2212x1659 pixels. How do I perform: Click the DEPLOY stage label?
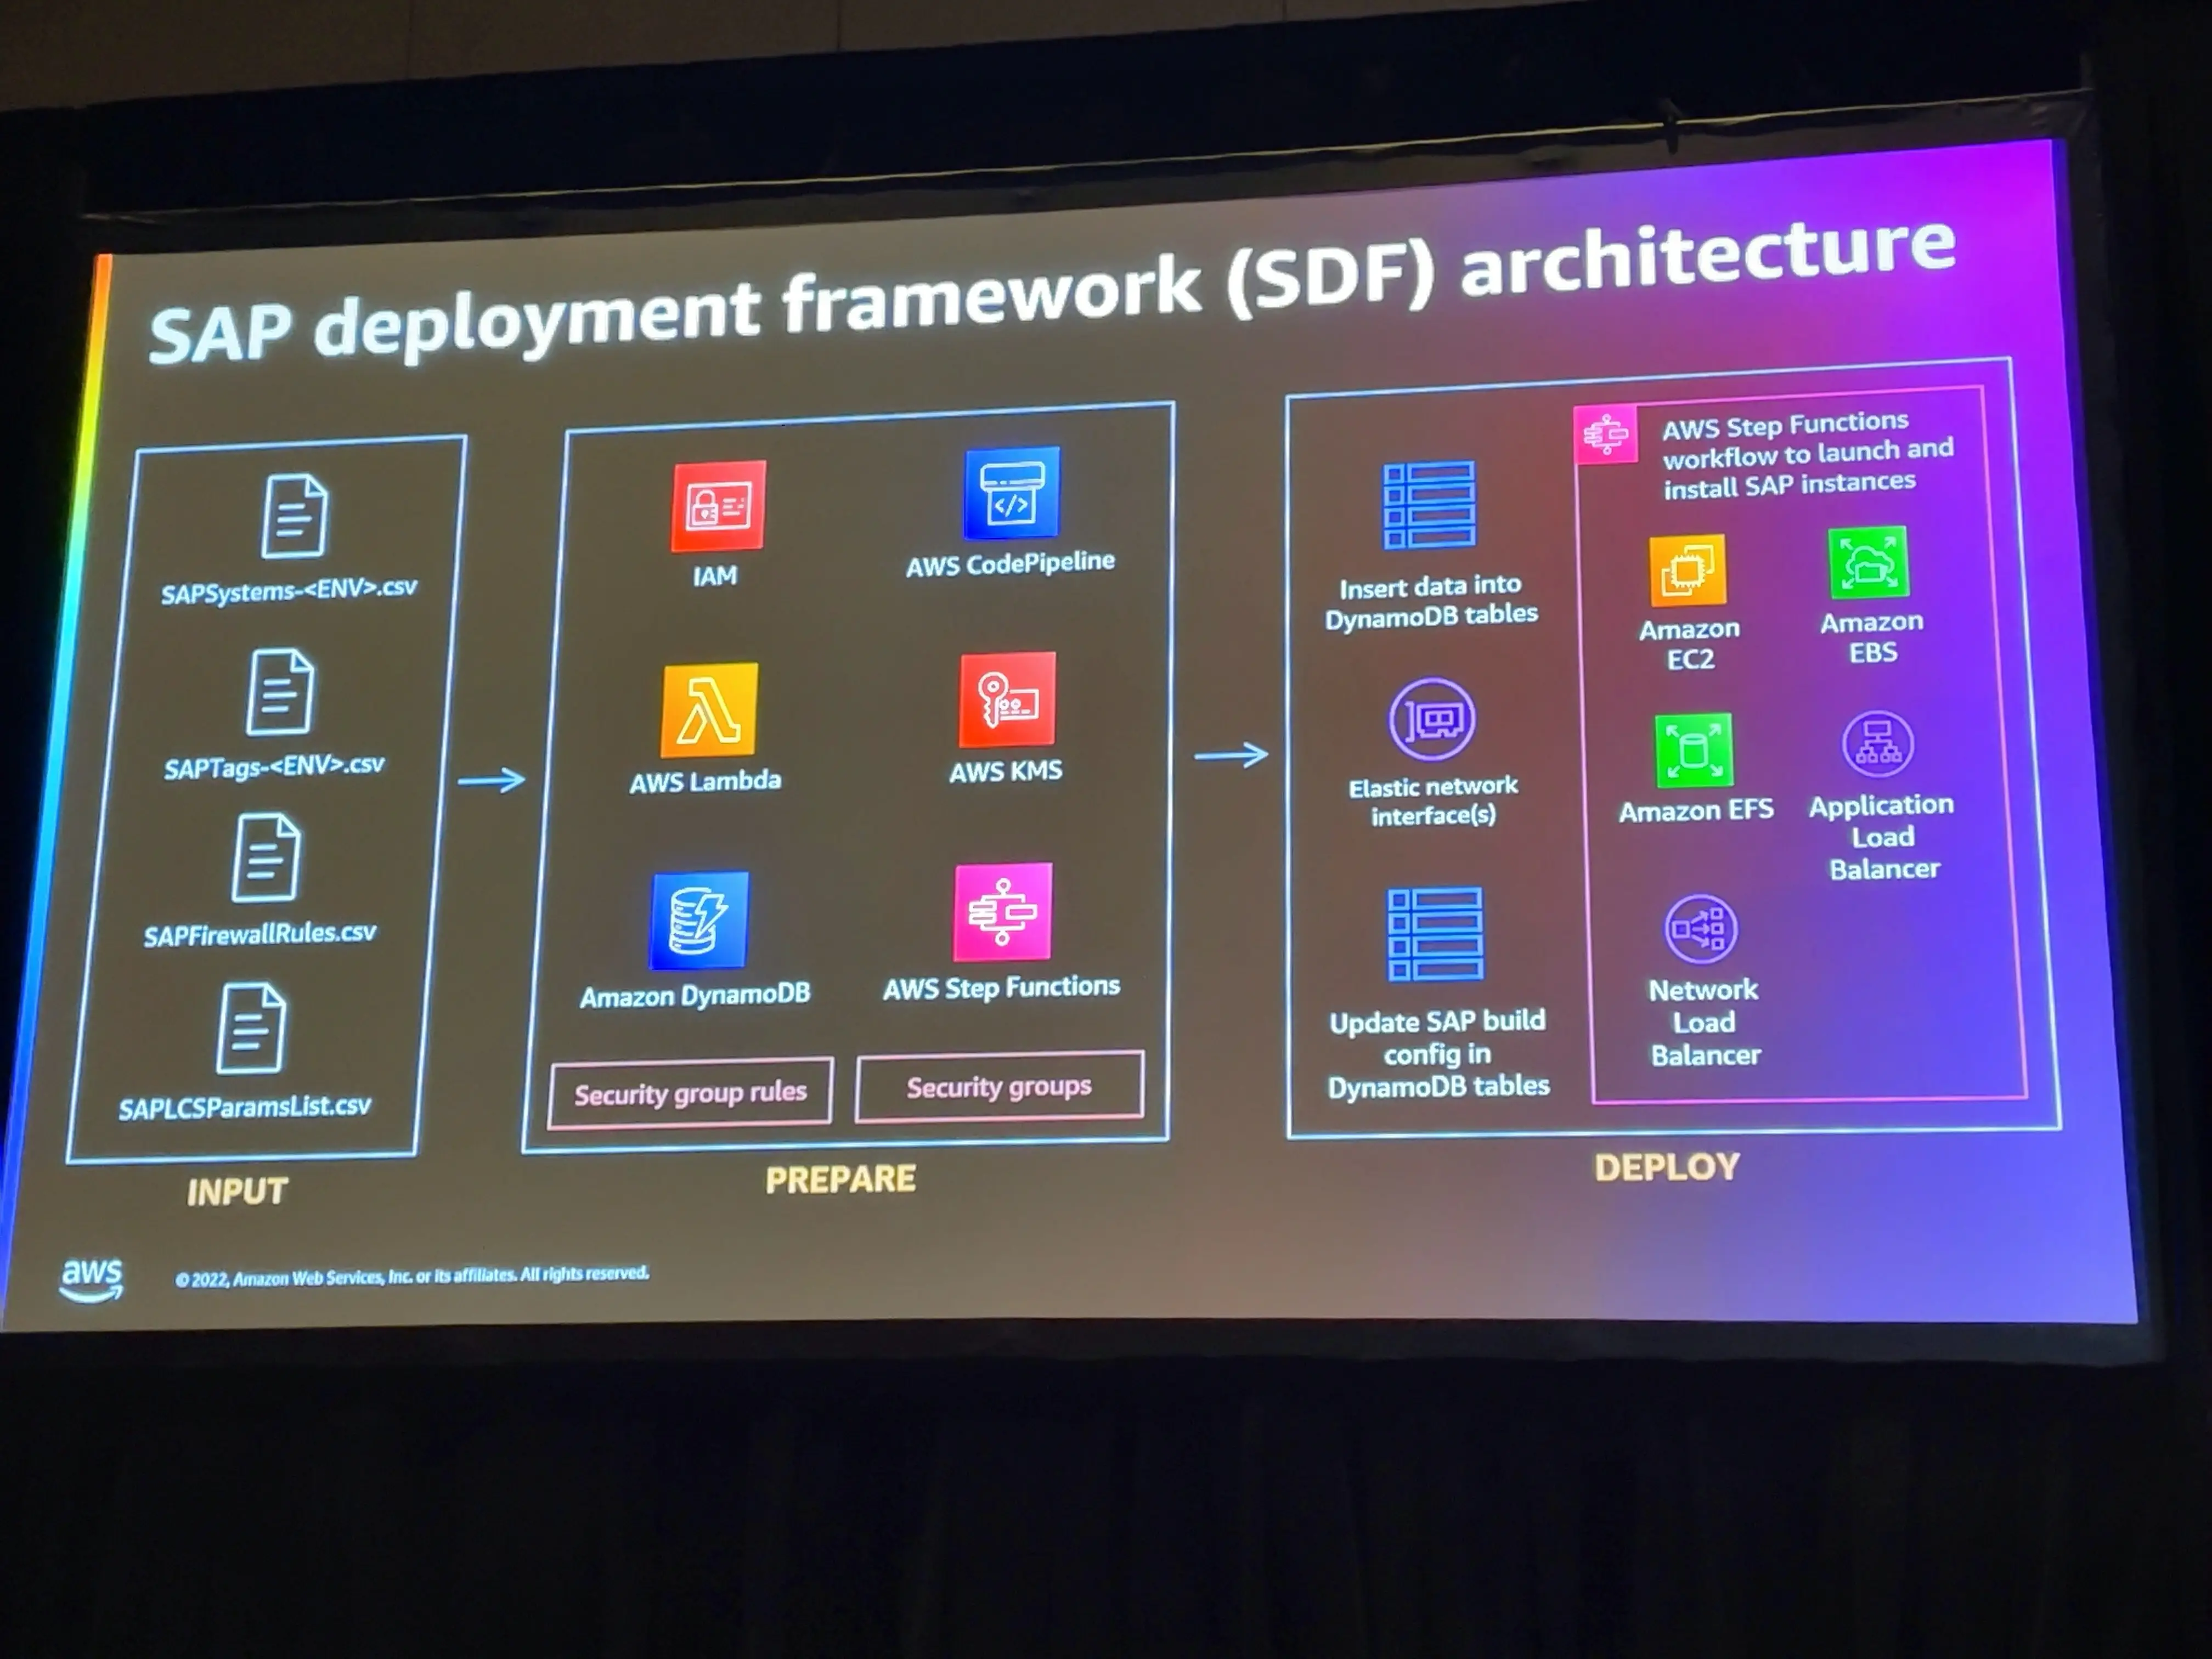pos(1667,1167)
